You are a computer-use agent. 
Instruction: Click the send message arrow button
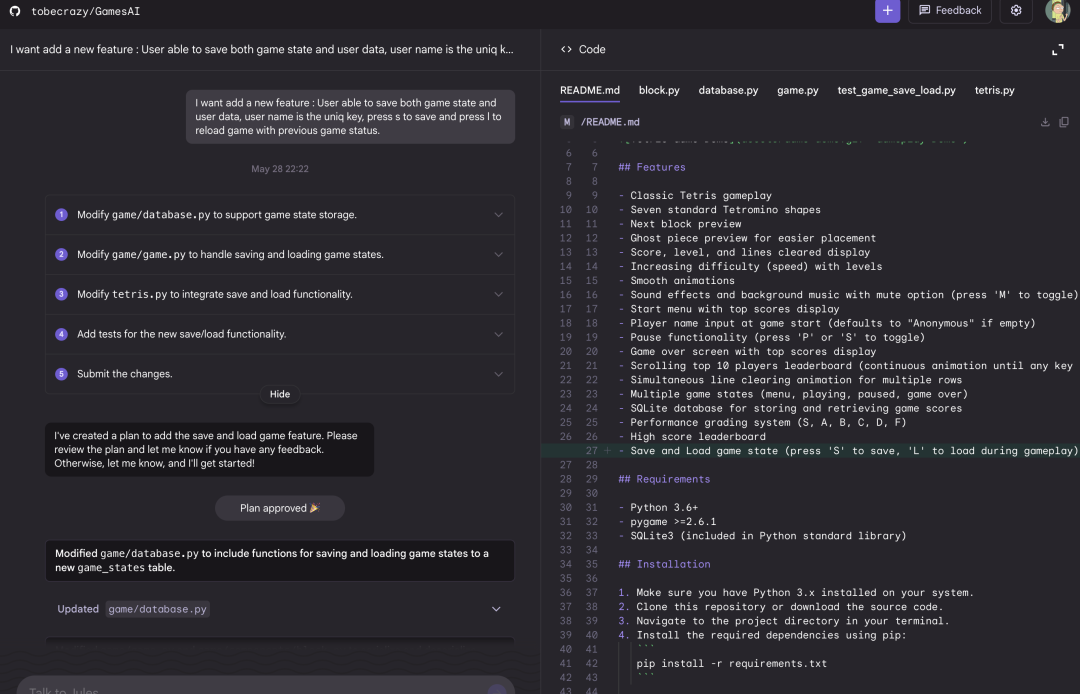[x=496, y=689]
